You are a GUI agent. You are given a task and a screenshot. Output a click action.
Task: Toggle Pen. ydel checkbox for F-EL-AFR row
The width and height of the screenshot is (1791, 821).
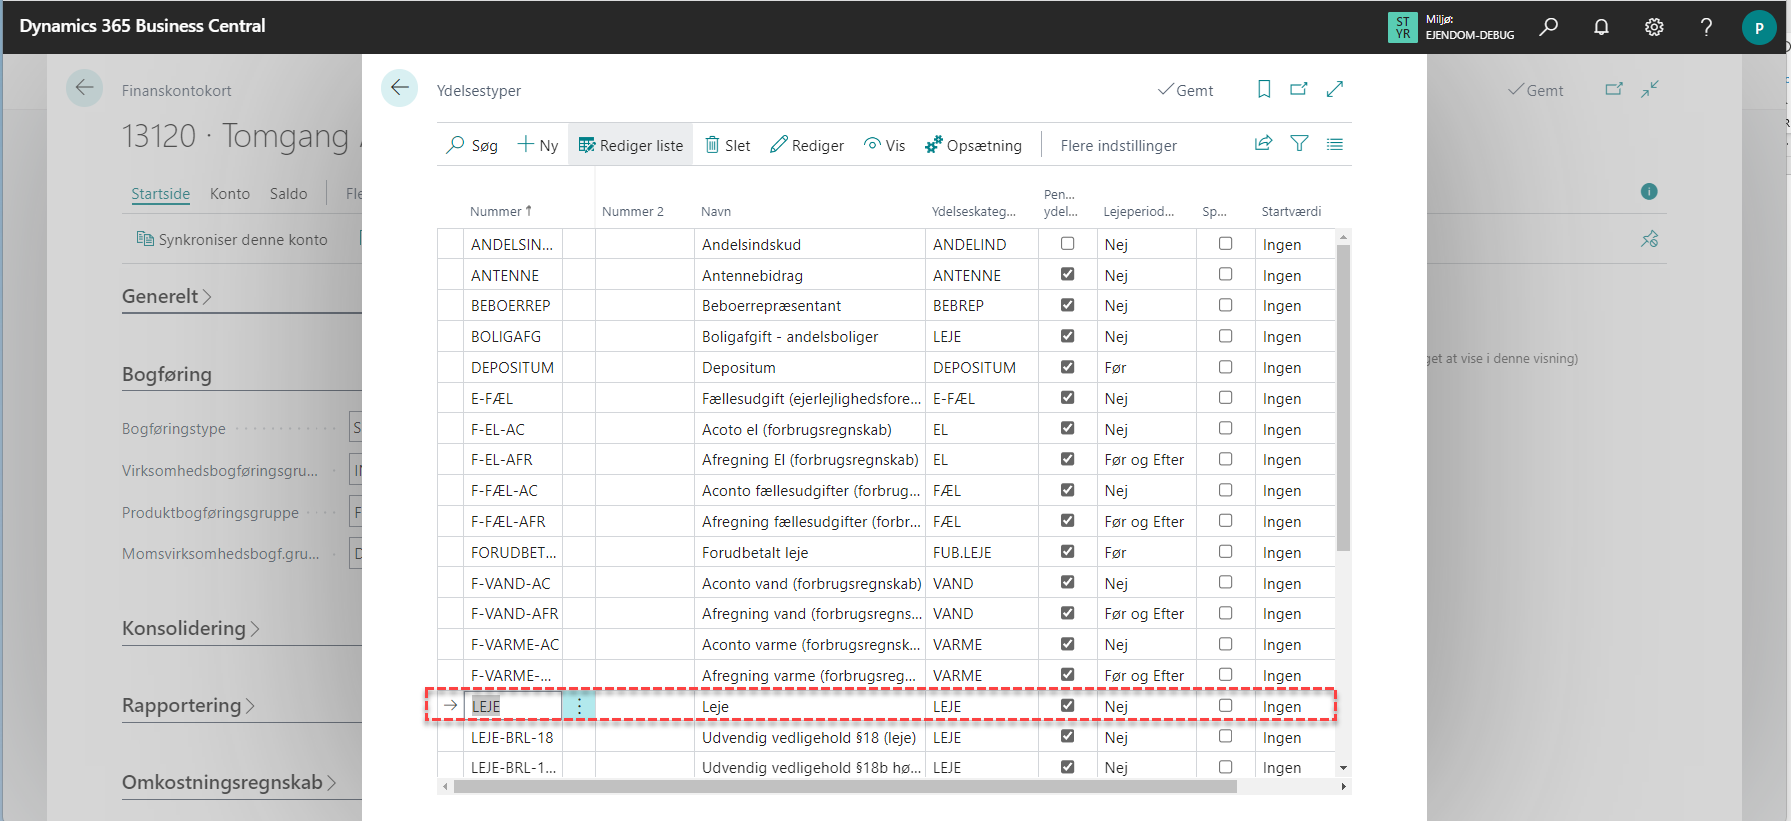(x=1067, y=459)
